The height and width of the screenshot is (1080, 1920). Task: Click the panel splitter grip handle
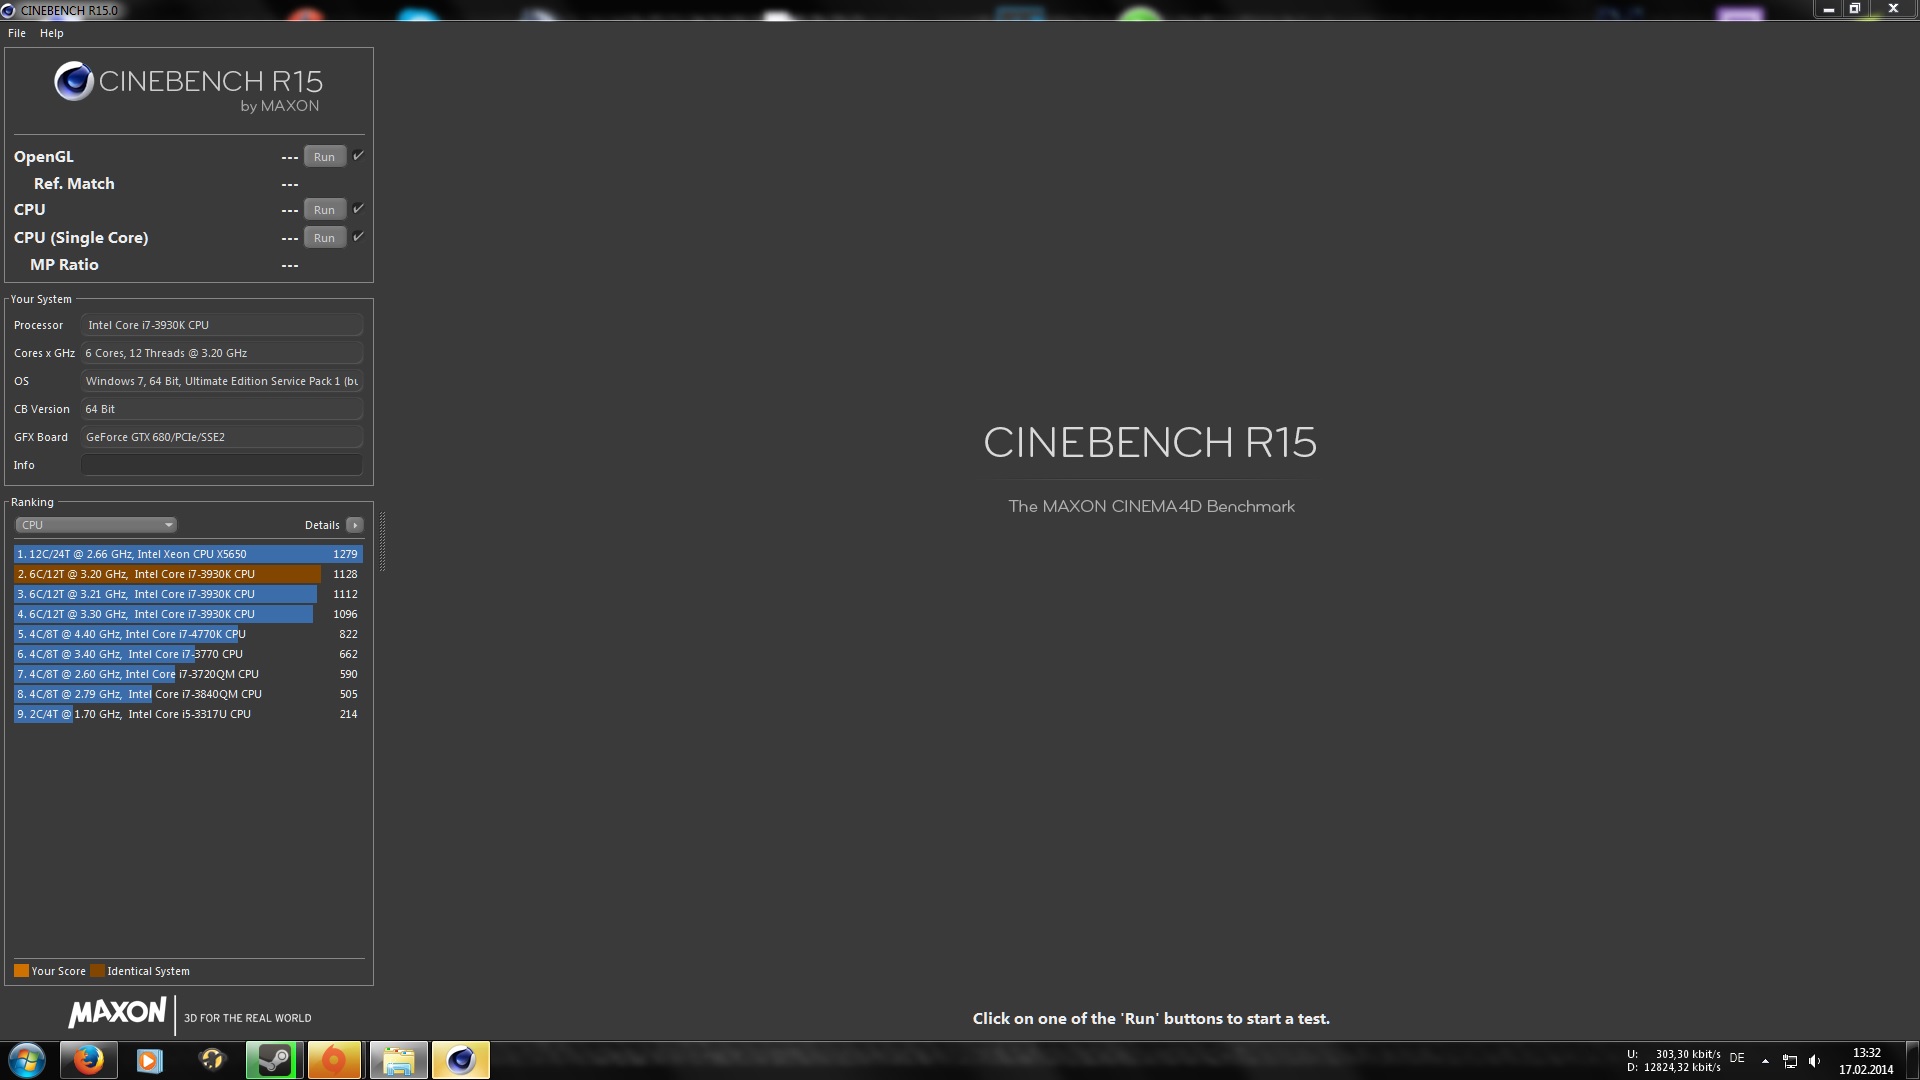pos(382,541)
